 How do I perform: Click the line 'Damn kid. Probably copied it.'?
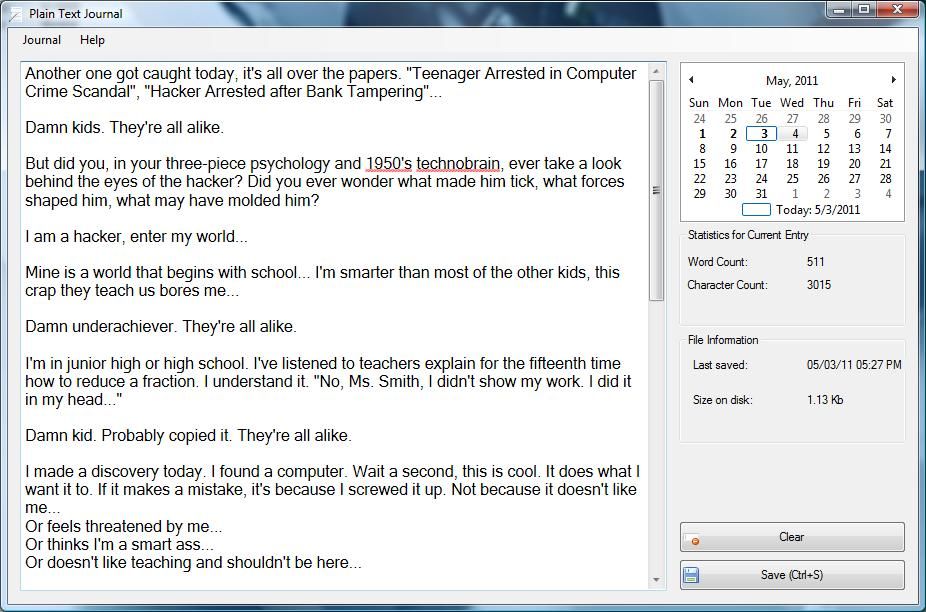128,435
